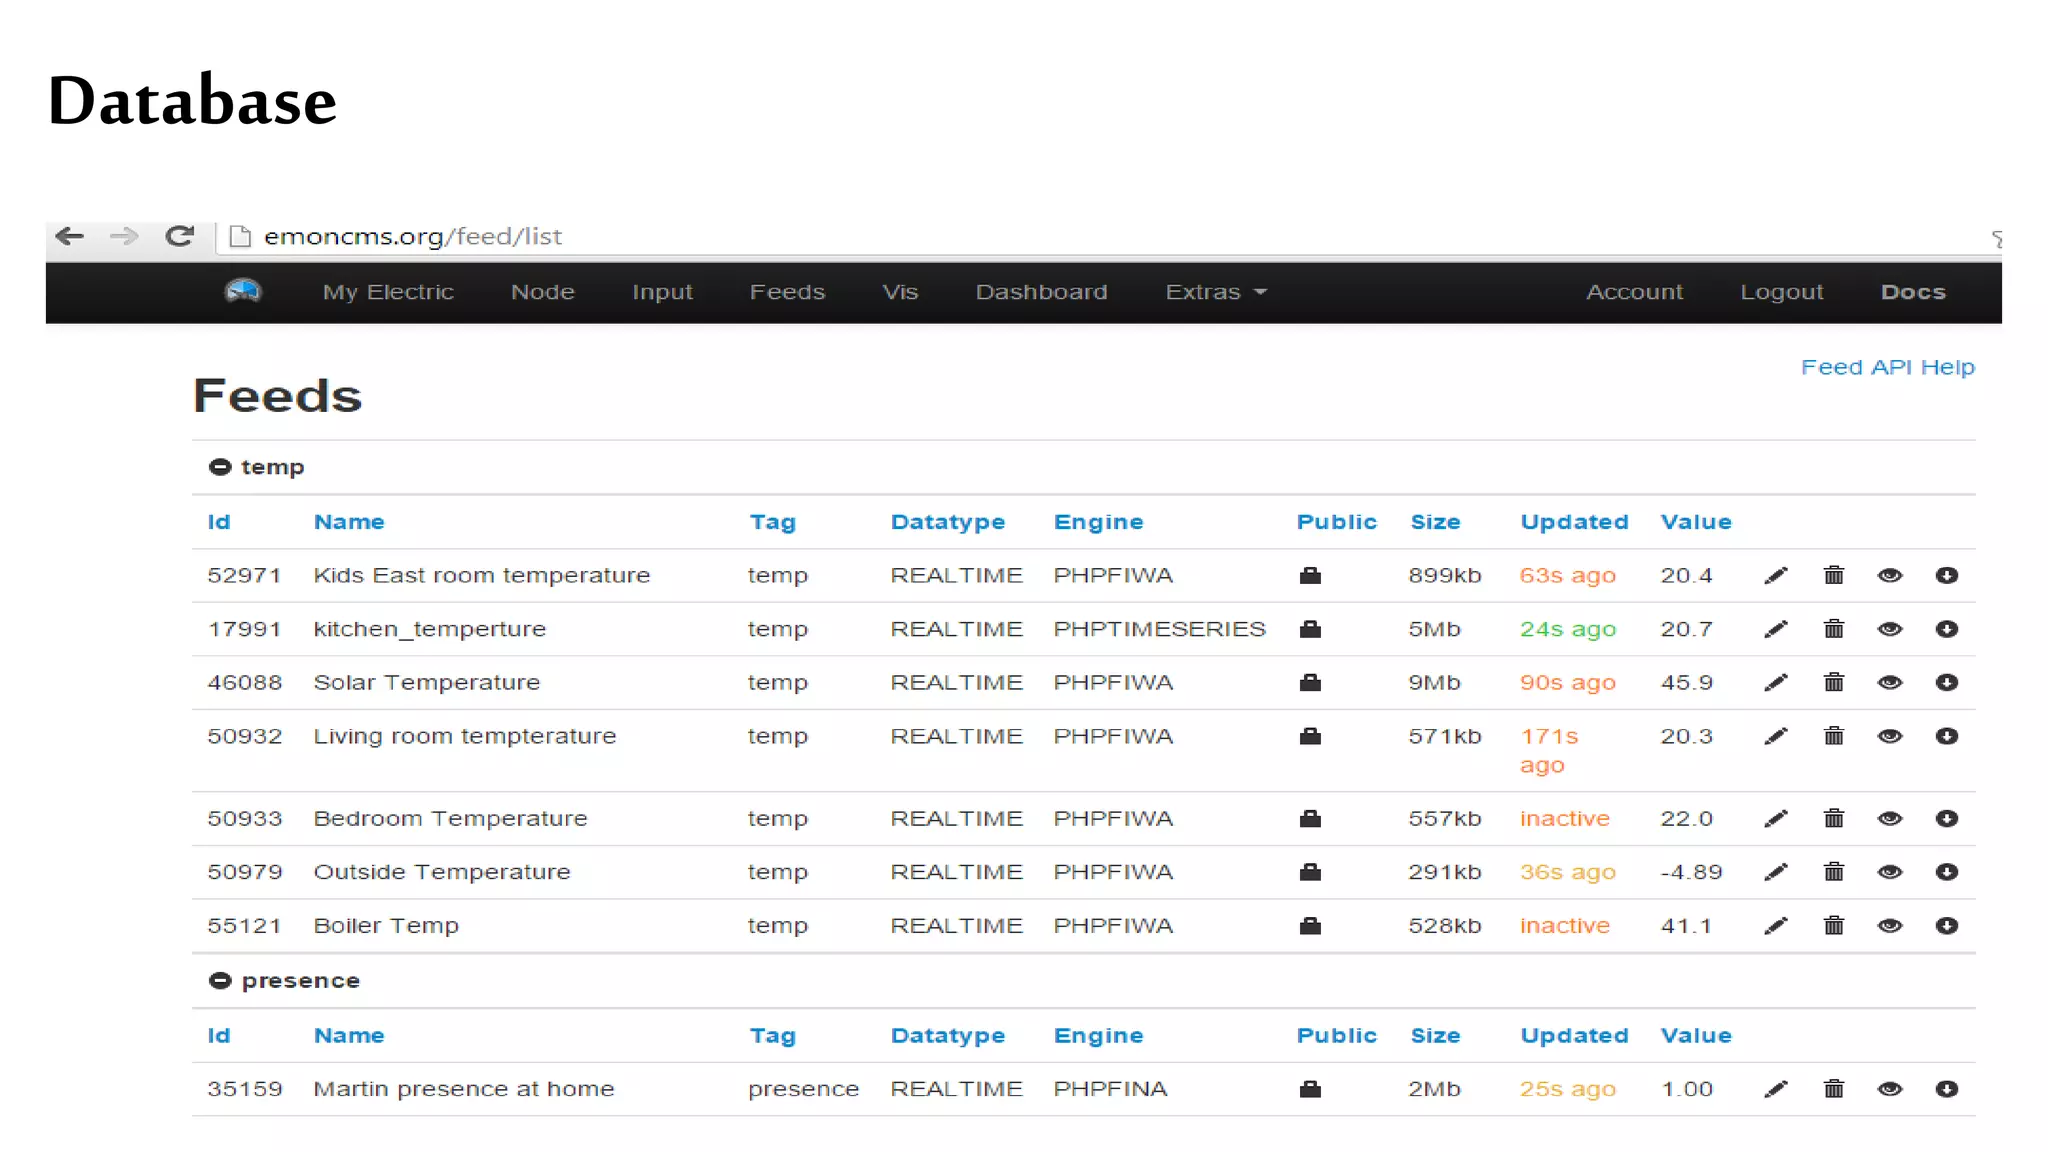
Task: Click the pencil icon for Boiler Temp
Action: point(1776,926)
